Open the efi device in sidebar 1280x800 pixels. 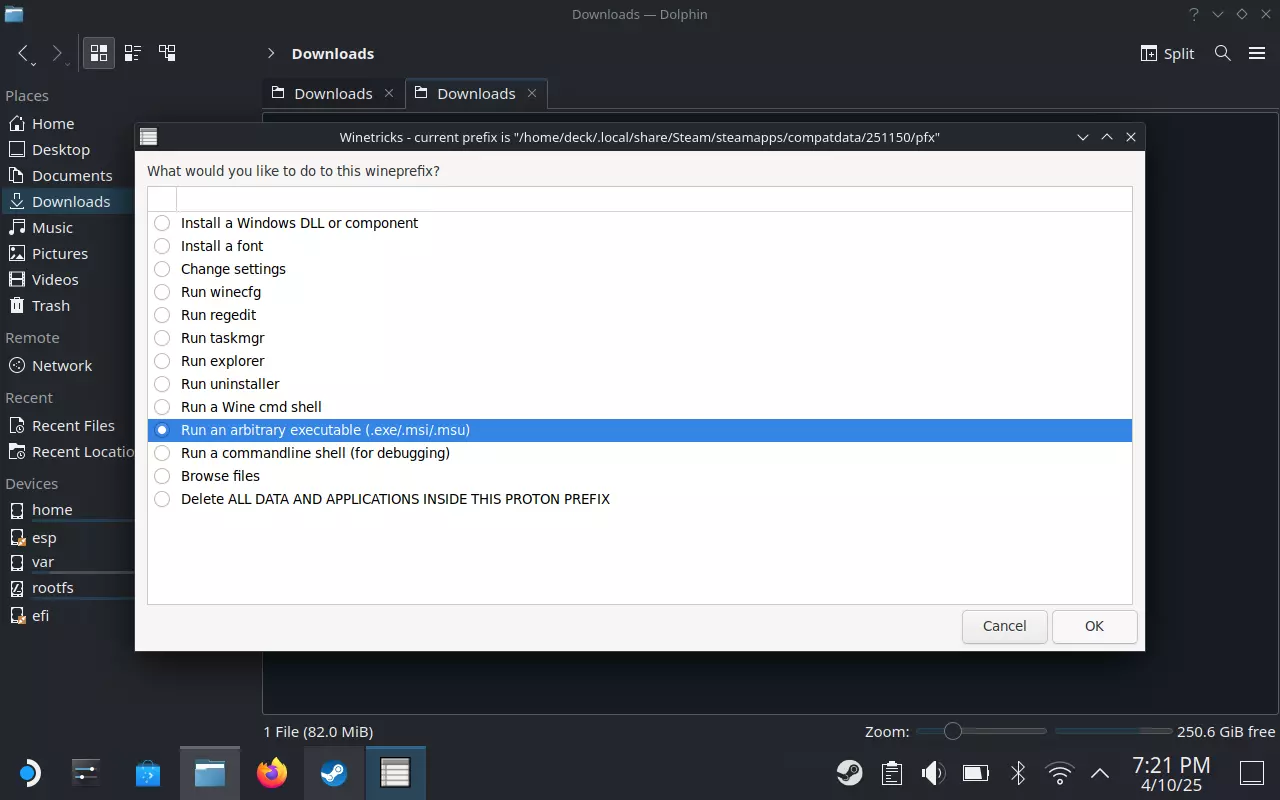[x=67, y=616]
